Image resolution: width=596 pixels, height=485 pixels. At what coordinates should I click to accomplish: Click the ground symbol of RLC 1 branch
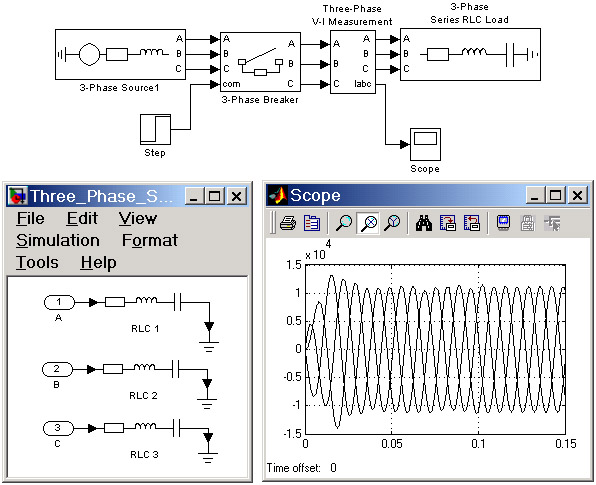[x=209, y=347]
